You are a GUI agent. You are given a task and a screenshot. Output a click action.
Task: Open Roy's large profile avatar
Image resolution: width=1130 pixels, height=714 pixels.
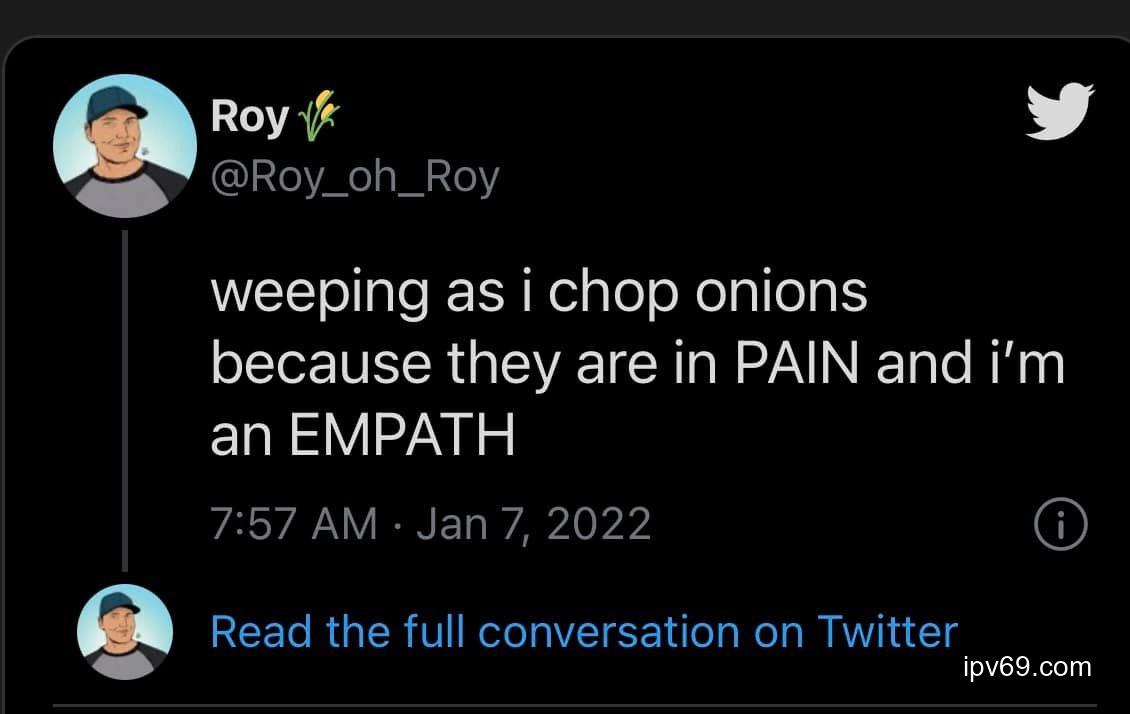pyautogui.click(x=125, y=145)
